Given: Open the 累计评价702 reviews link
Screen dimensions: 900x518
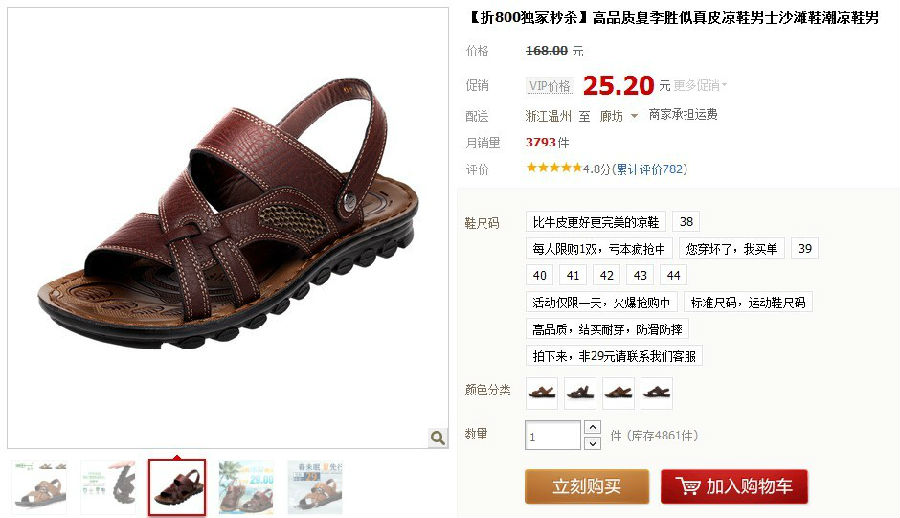Looking at the screenshot, I should click(x=650, y=169).
